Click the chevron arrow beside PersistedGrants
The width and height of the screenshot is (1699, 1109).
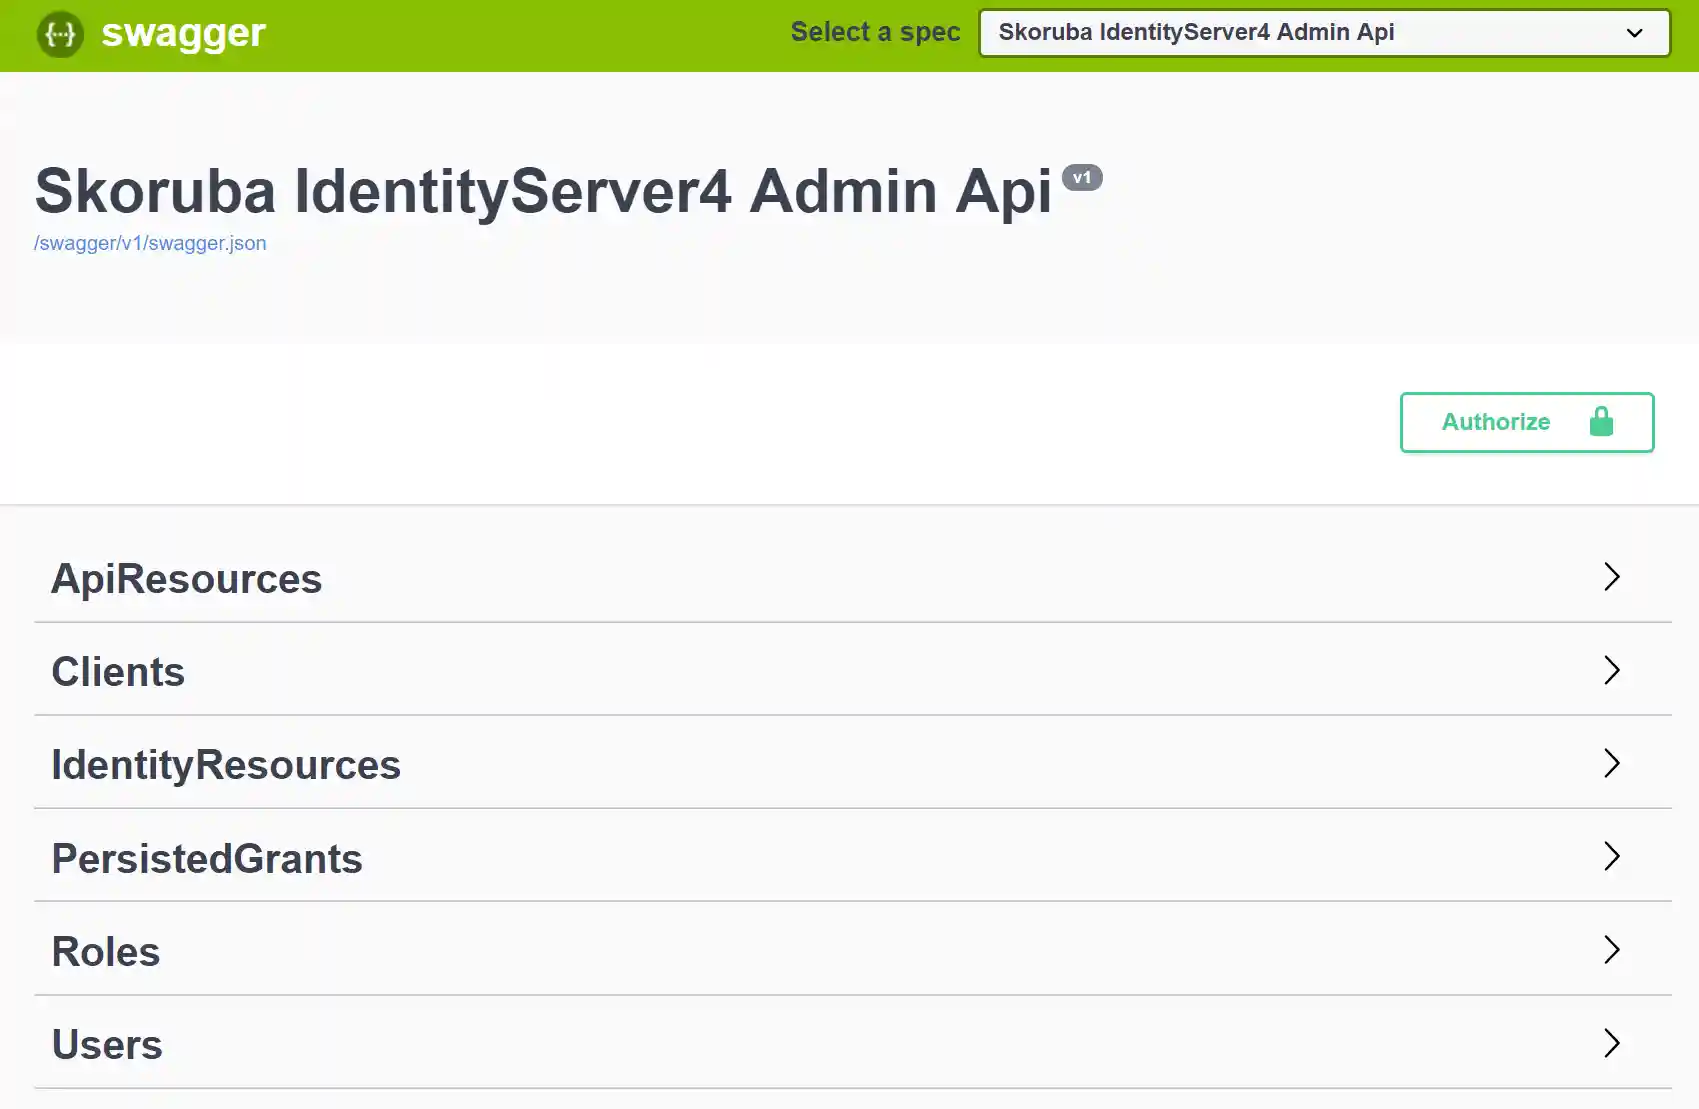point(1611,857)
